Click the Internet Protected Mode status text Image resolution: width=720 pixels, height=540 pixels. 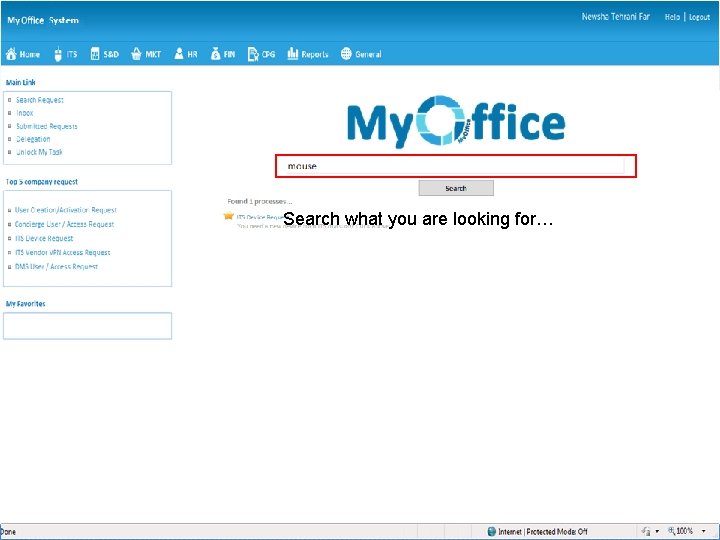543,531
